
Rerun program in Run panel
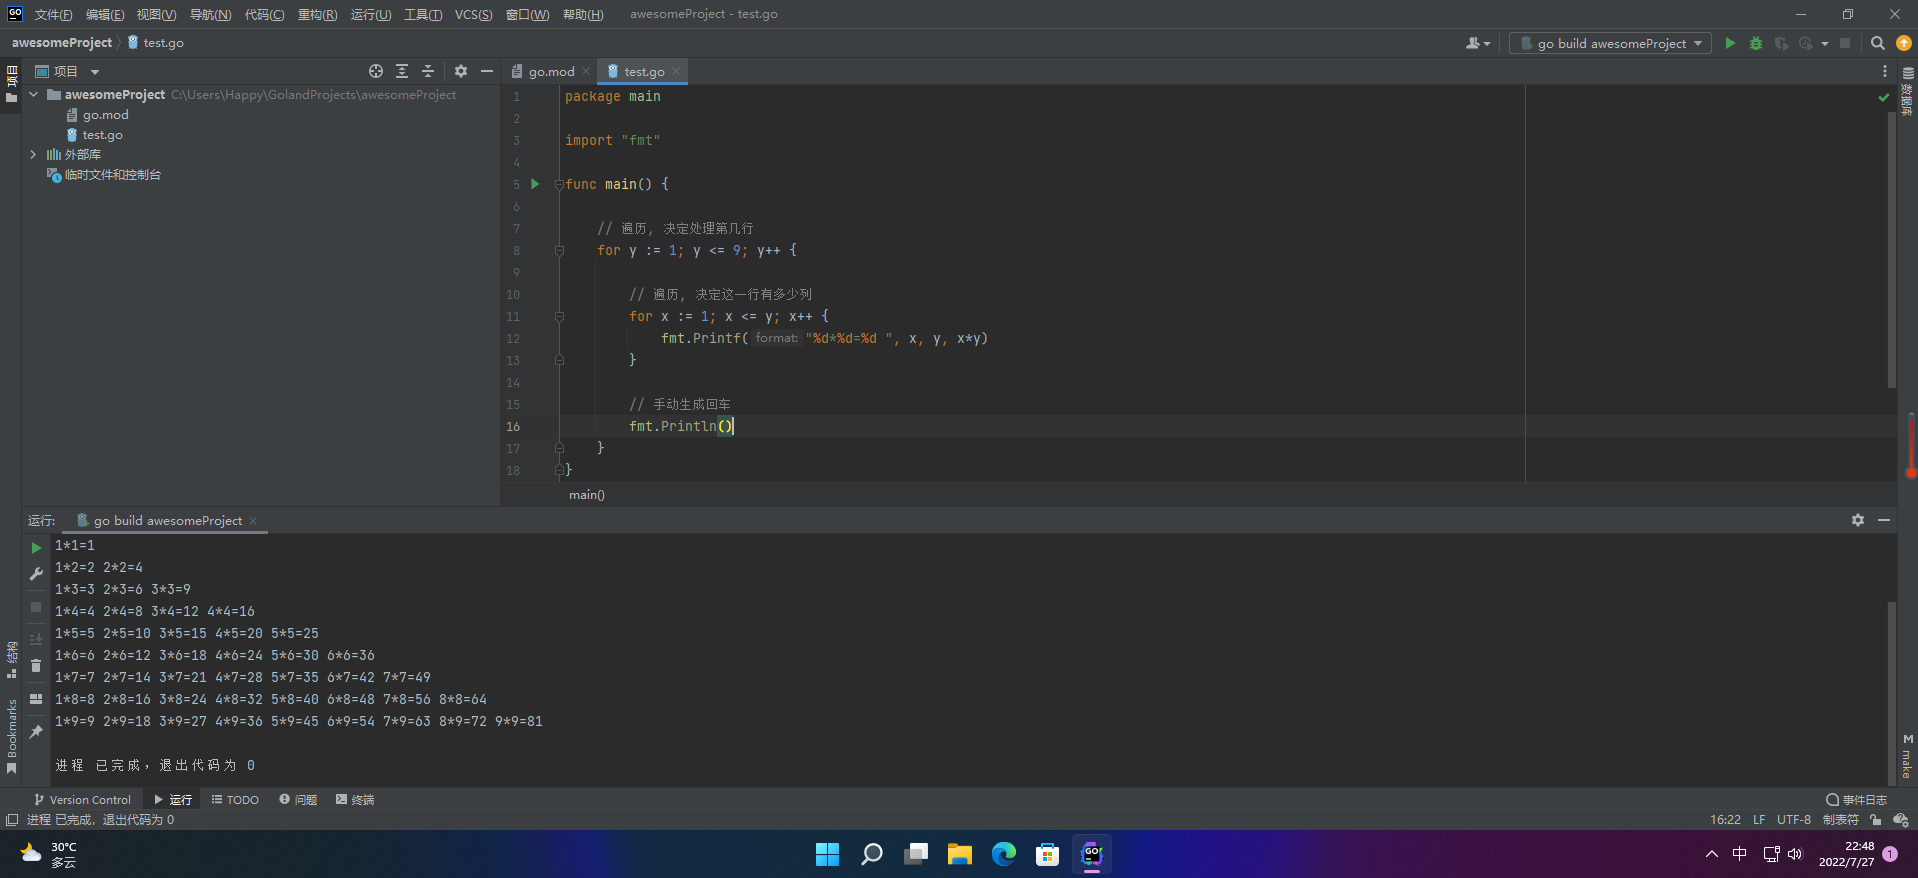click(x=36, y=548)
